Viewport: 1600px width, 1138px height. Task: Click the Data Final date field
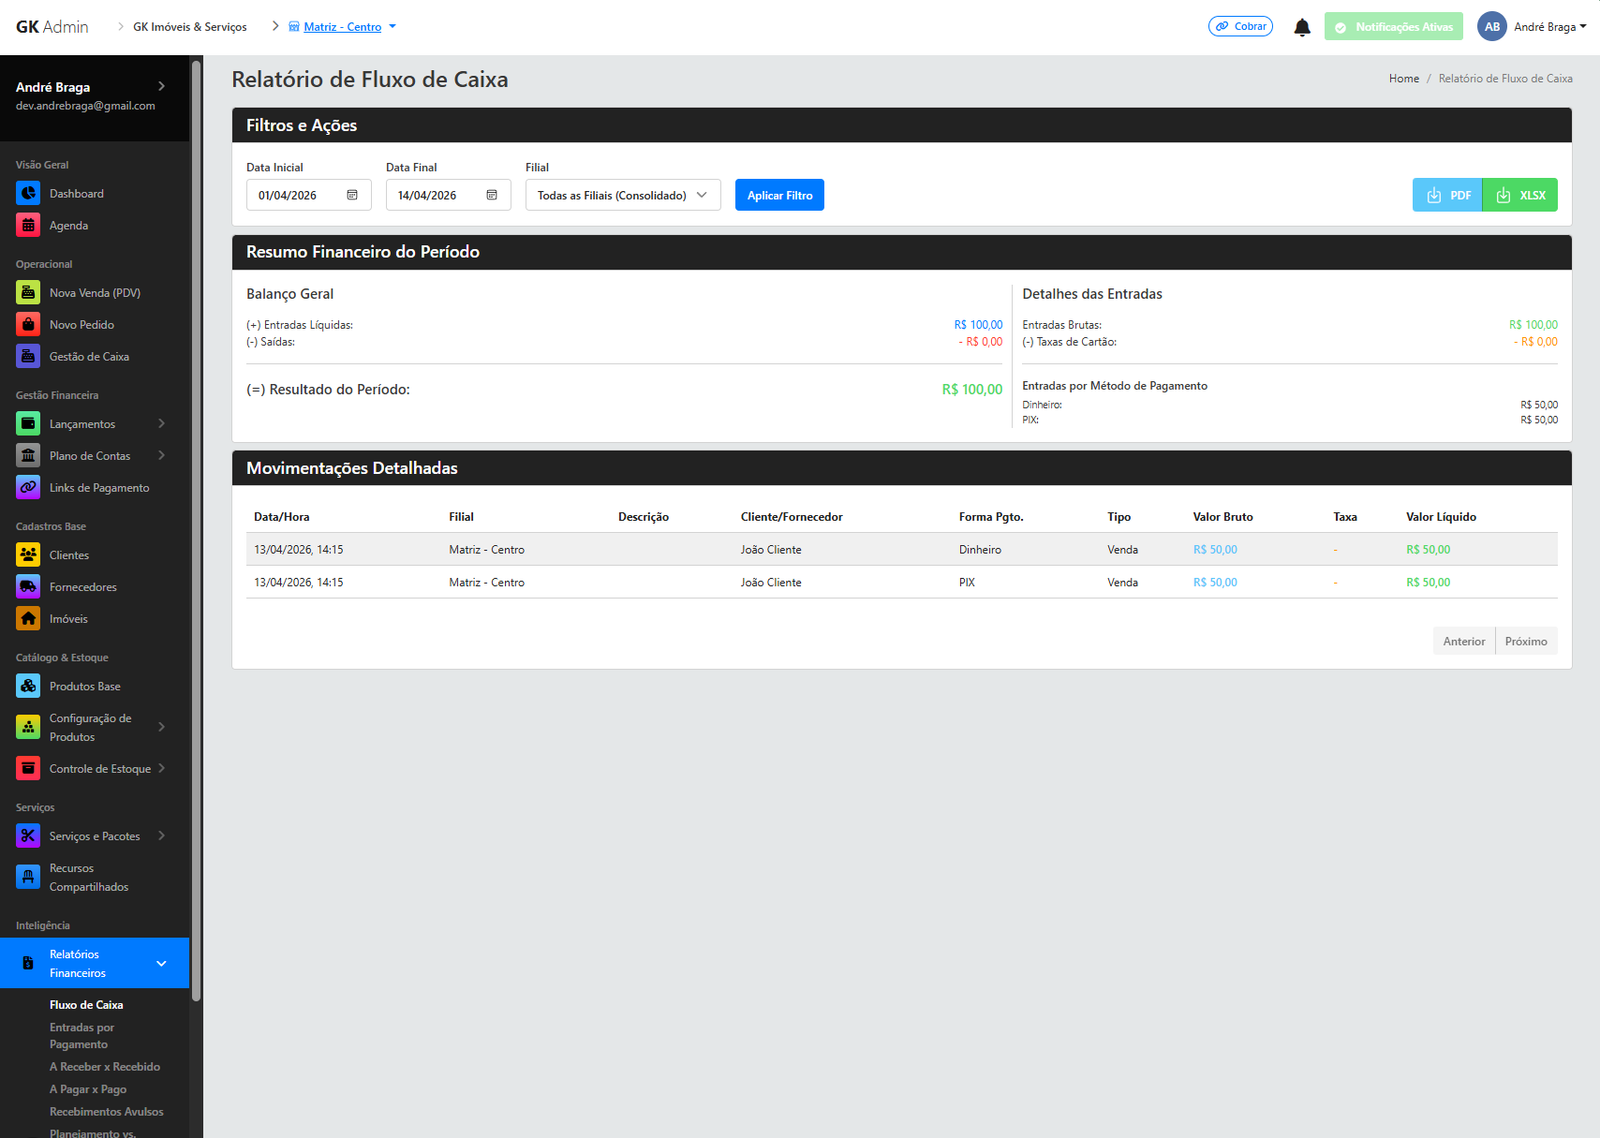pos(438,195)
